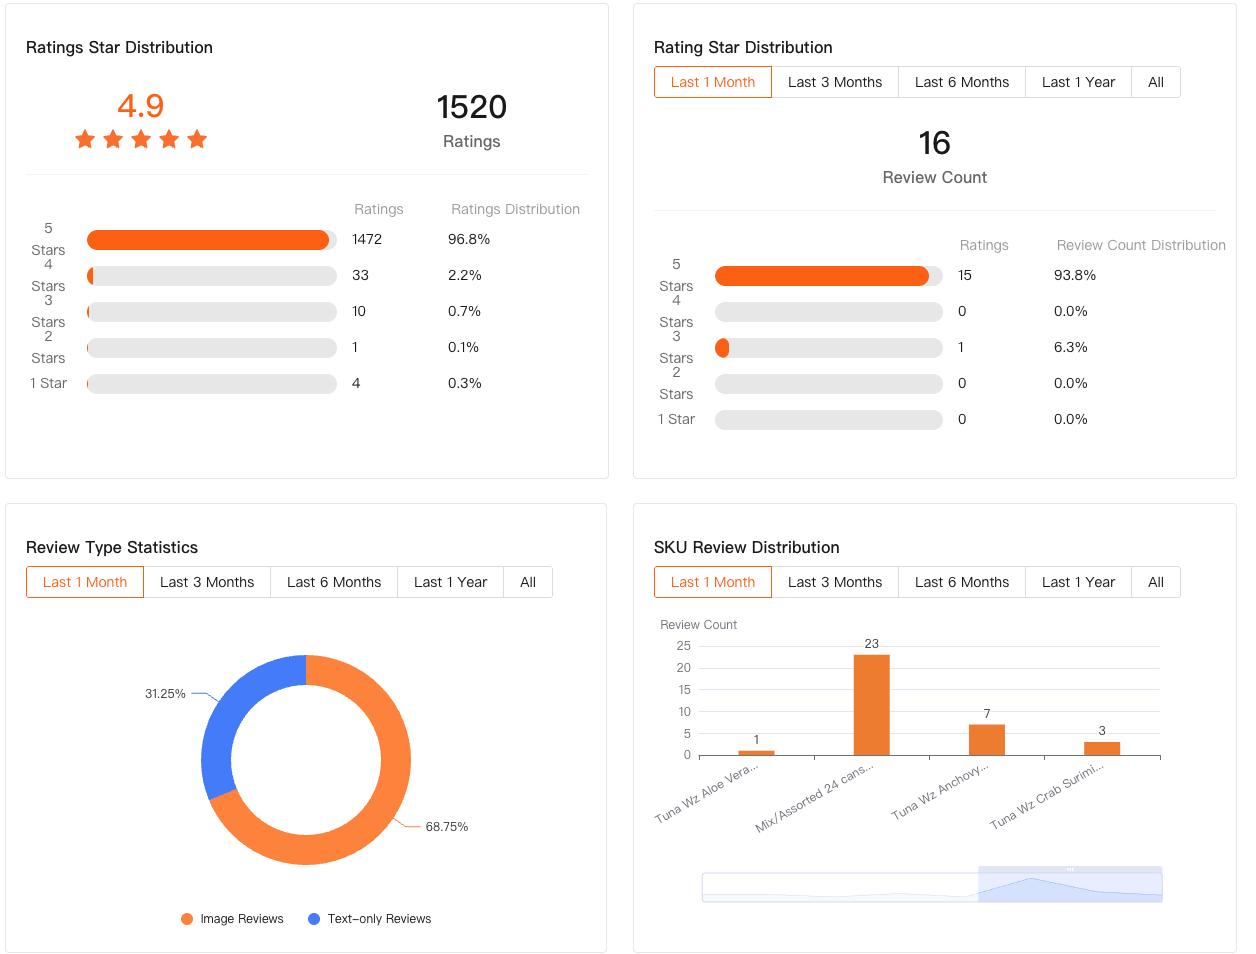Show All in Review Type Statistics
The width and height of the screenshot is (1256, 954).
point(528,582)
